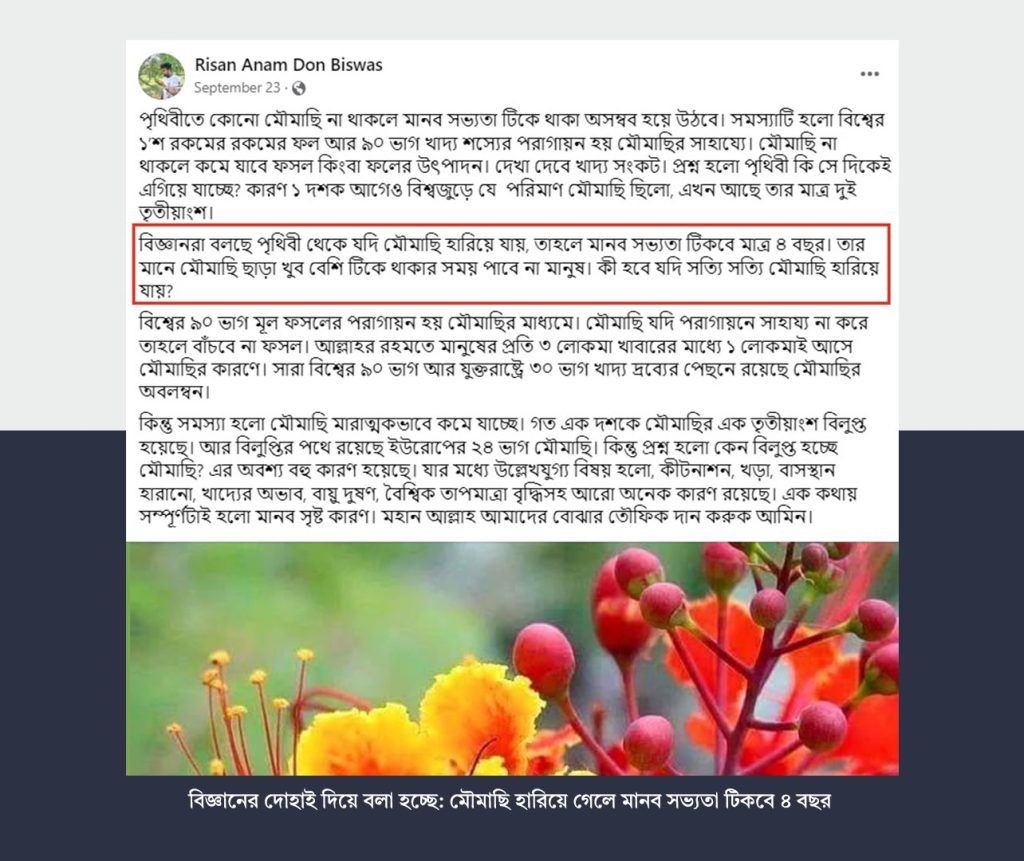1024x861 pixels.
Task: Click the sentence ending তৃতীয়াংশ in first paragraph
Action: (497, 201)
